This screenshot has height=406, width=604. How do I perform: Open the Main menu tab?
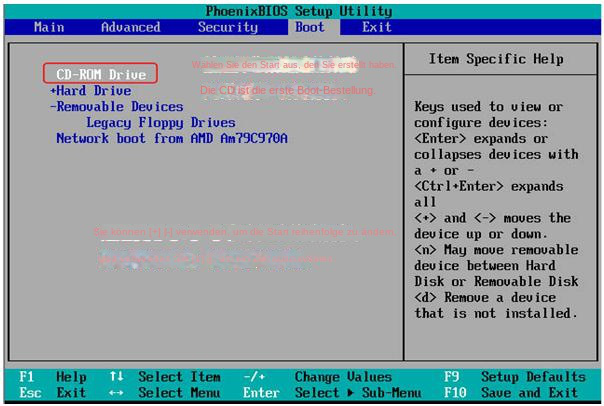(x=49, y=27)
